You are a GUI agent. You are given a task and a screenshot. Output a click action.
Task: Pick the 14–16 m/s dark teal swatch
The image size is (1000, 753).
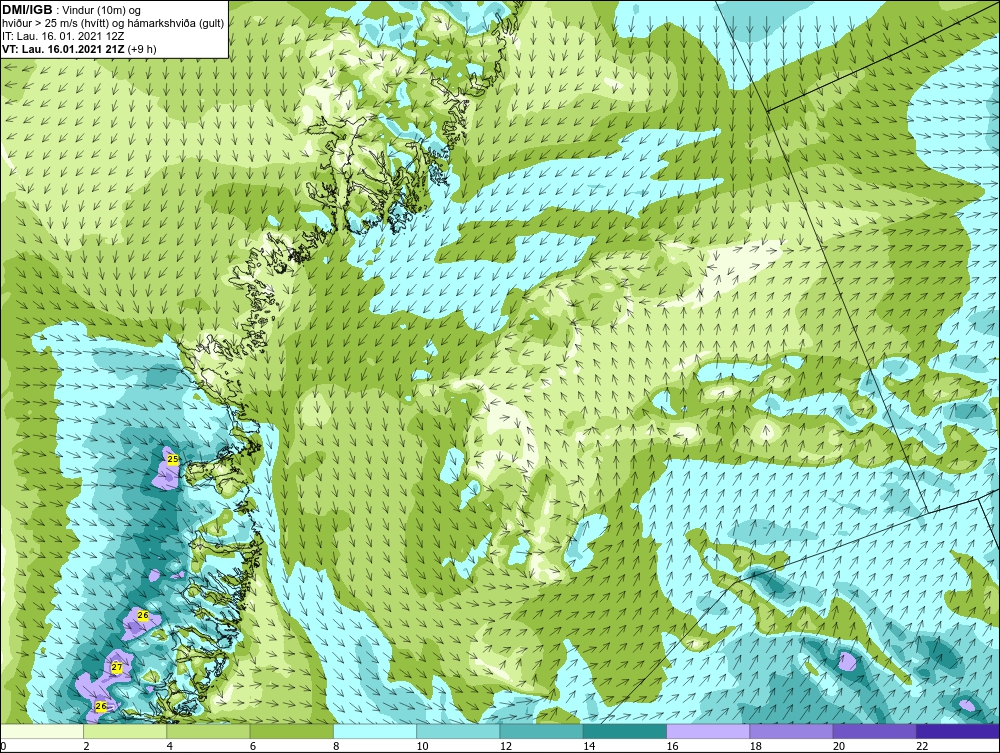(x=625, y=731)
